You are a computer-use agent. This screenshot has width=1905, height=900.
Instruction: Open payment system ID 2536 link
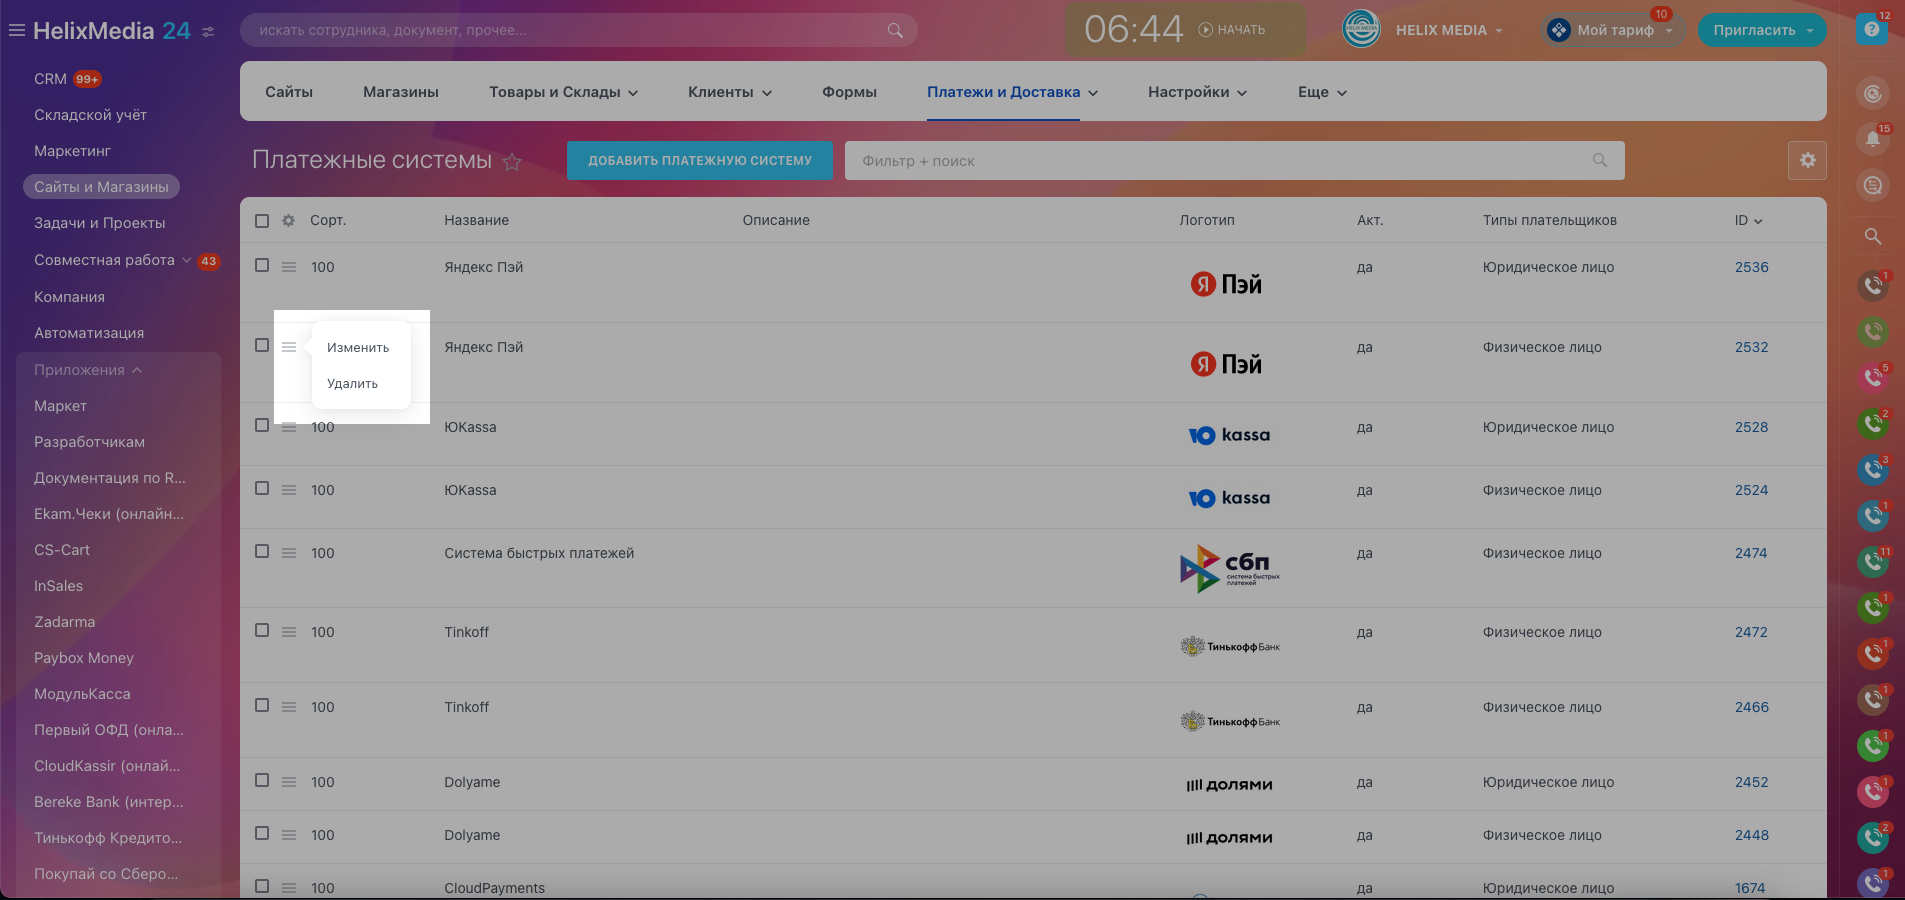(x=1751, y=267)
